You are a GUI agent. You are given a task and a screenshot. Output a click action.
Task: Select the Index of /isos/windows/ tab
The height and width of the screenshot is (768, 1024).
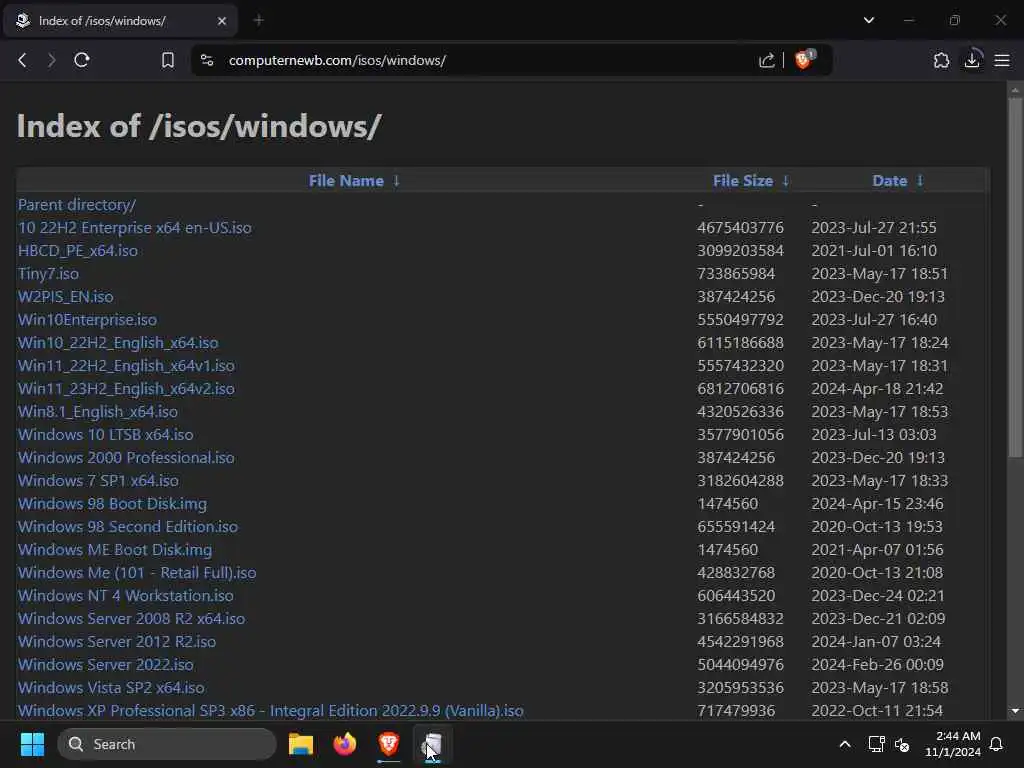pos(120,21)
